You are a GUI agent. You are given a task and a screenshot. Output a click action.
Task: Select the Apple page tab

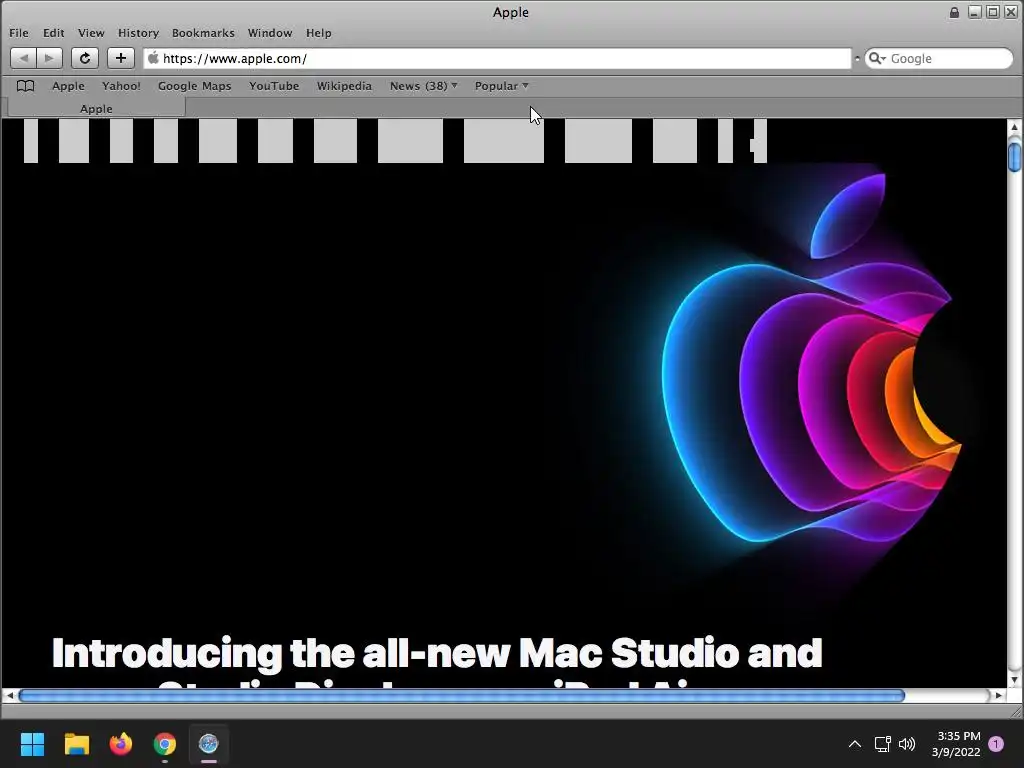coord(96,108)
